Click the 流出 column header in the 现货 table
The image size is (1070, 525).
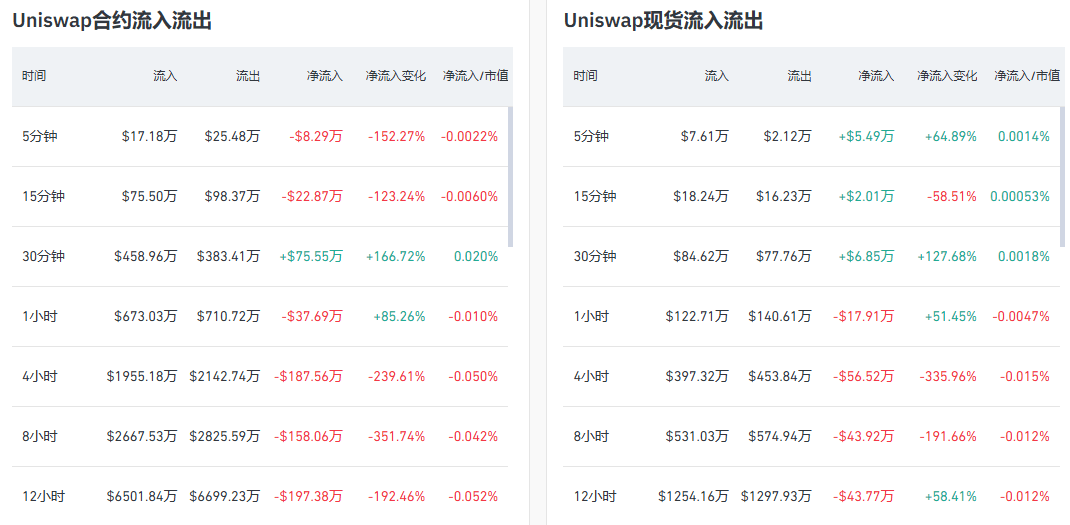800,76
